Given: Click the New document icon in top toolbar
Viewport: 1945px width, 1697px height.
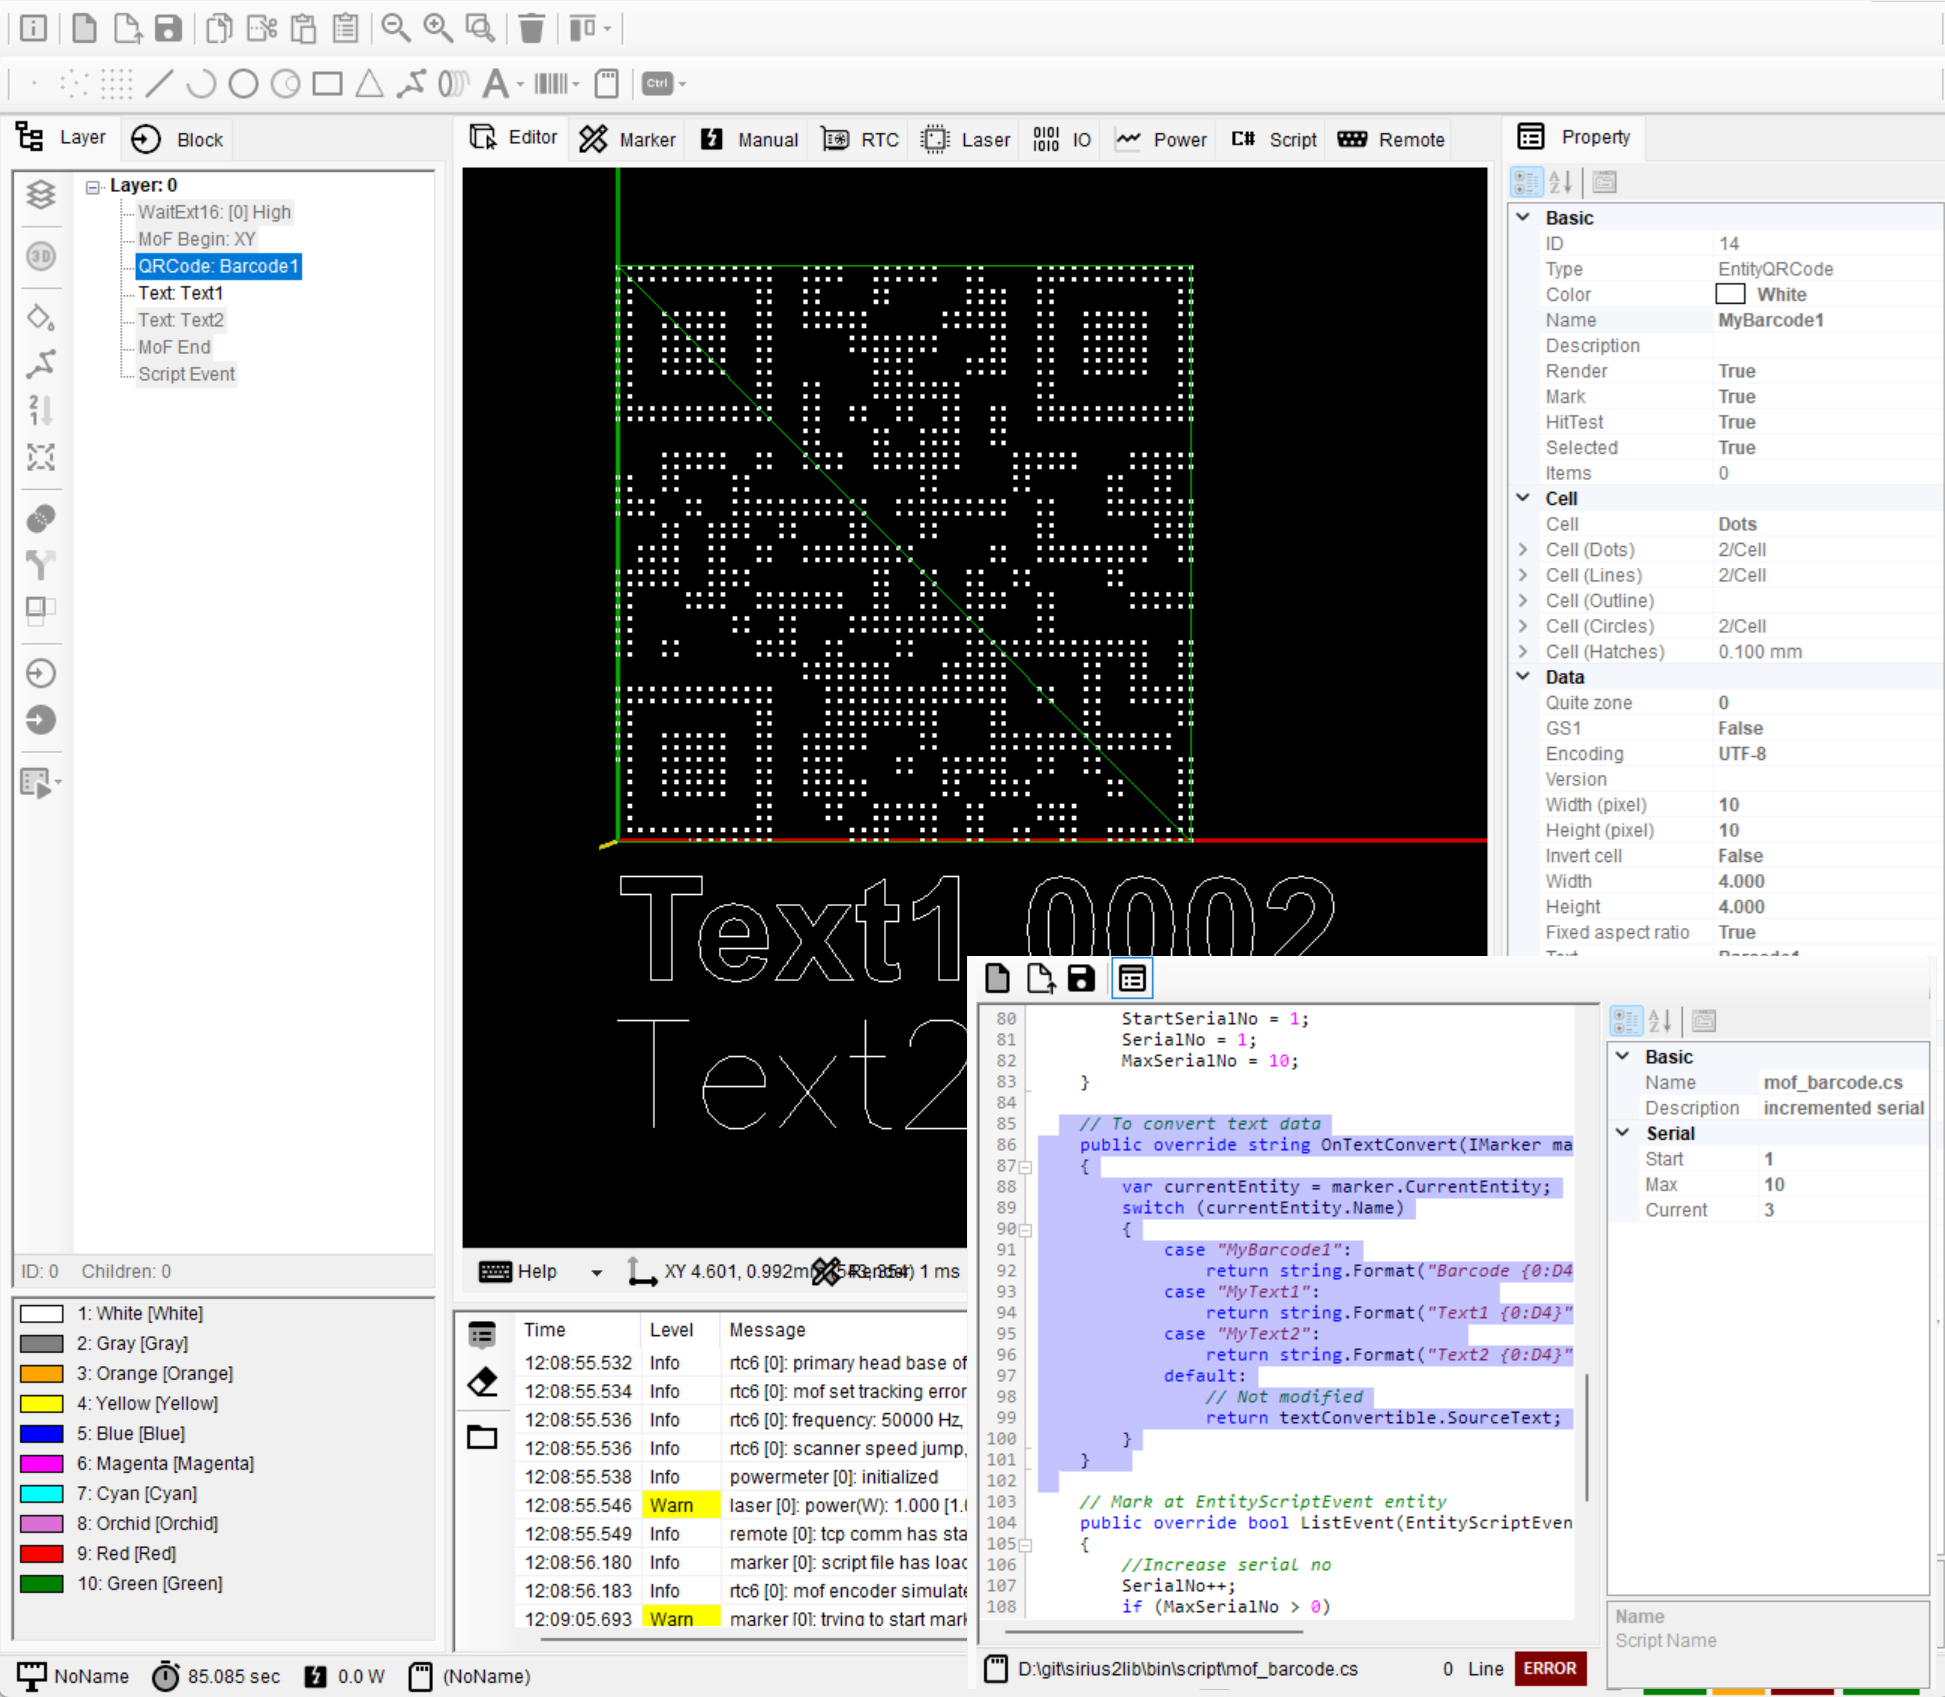Looking at the screenshot, I should [x=85, y=28].
